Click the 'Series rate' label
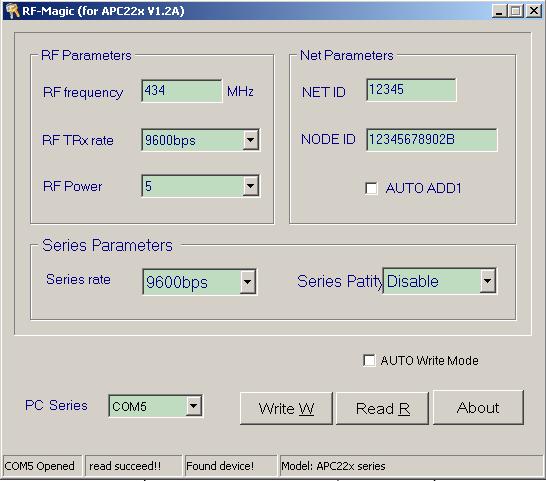Screen dimensions: 546x481 (78, 279)
